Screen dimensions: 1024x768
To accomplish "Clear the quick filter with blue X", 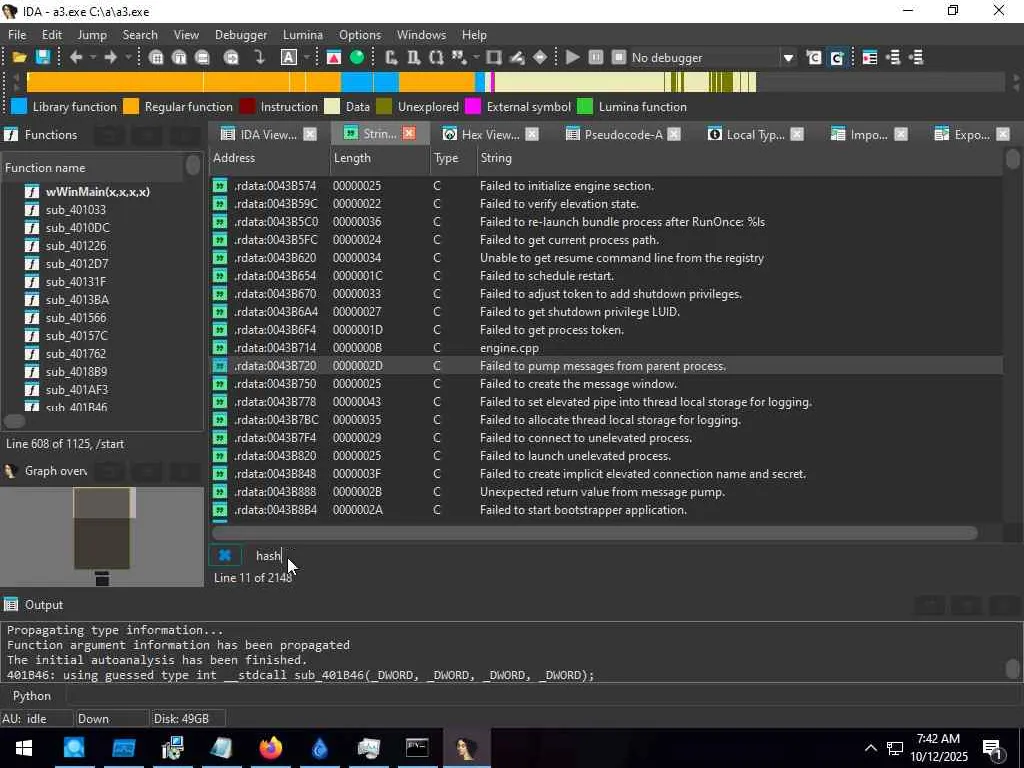I will [x=225, y=555].
